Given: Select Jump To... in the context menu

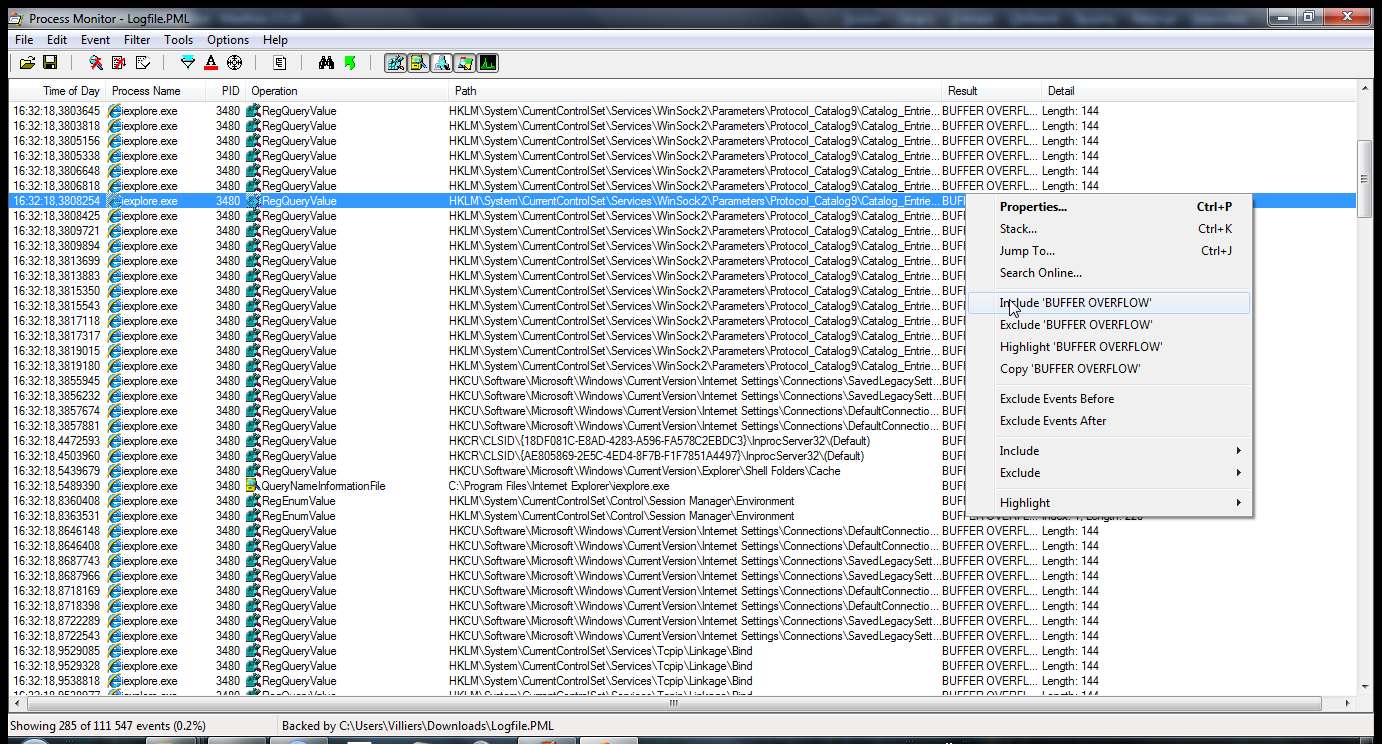Looking at the screenshot, I should pyautogui.click(x=1109, y=251).
